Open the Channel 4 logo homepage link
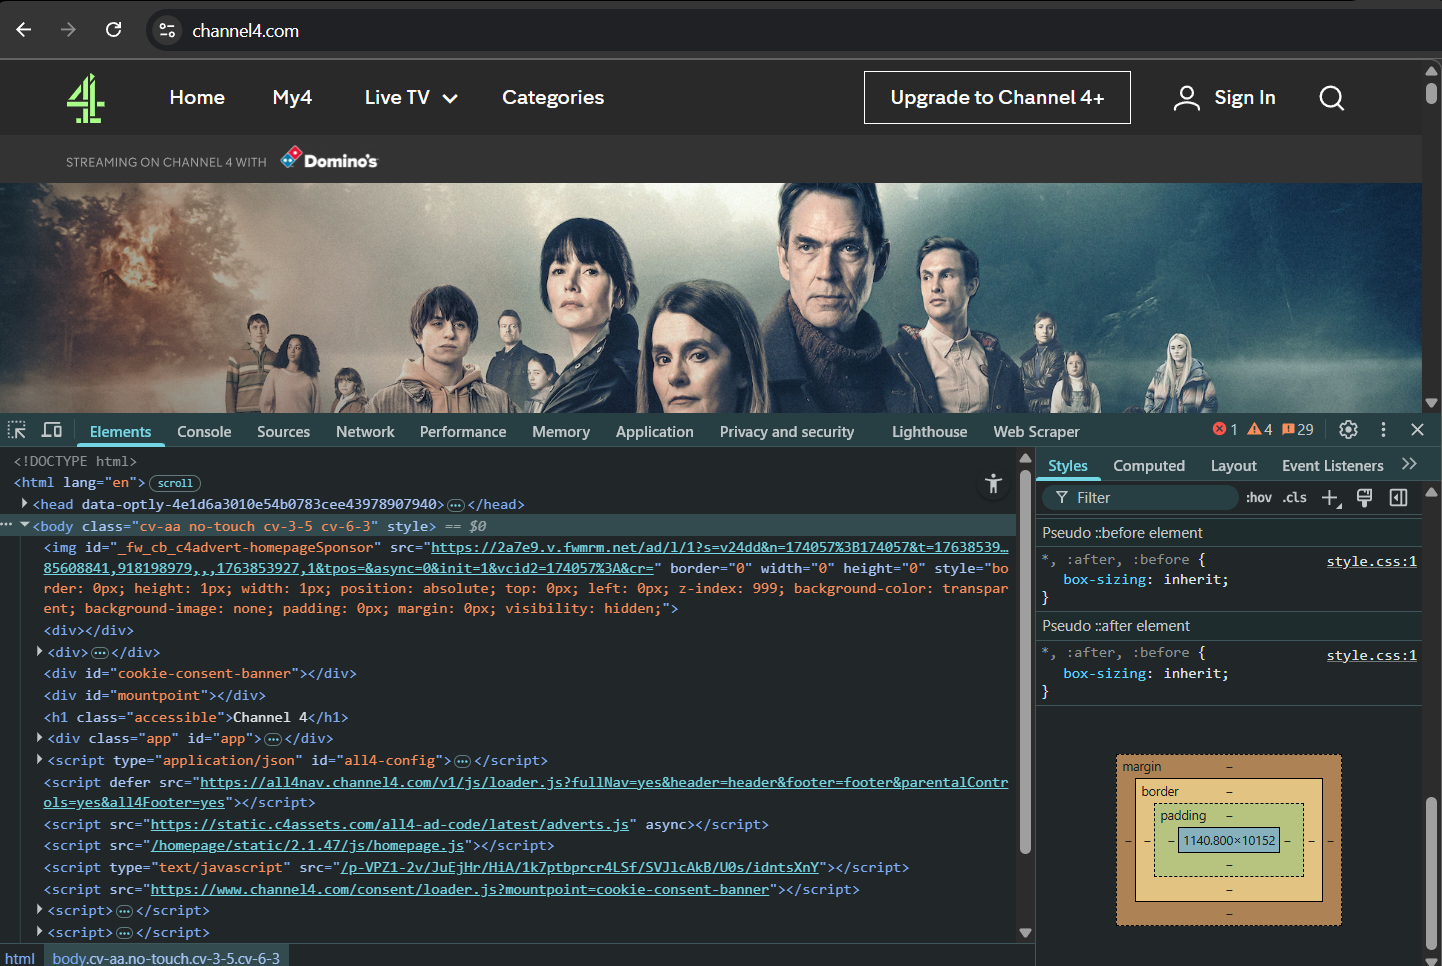1442x966 pixels. (85, 97)
